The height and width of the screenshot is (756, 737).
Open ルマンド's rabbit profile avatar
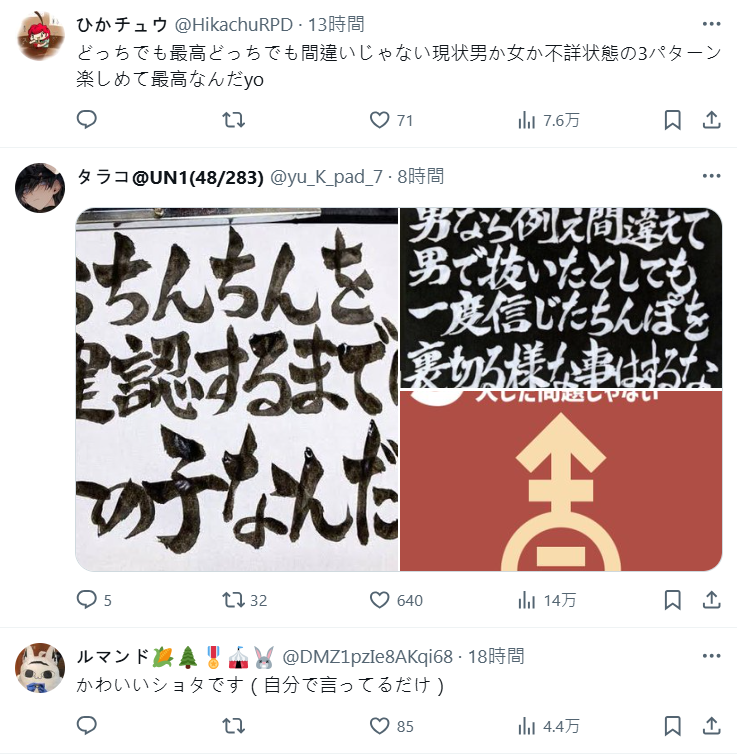click(x=40, y=668)
